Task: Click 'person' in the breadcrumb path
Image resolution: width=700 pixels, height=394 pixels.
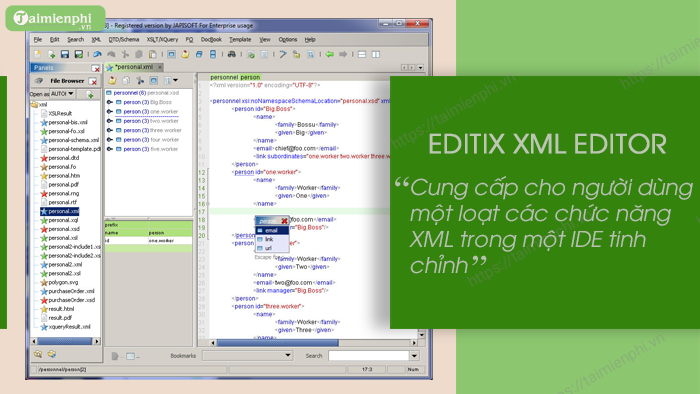Action: (250, 77)
